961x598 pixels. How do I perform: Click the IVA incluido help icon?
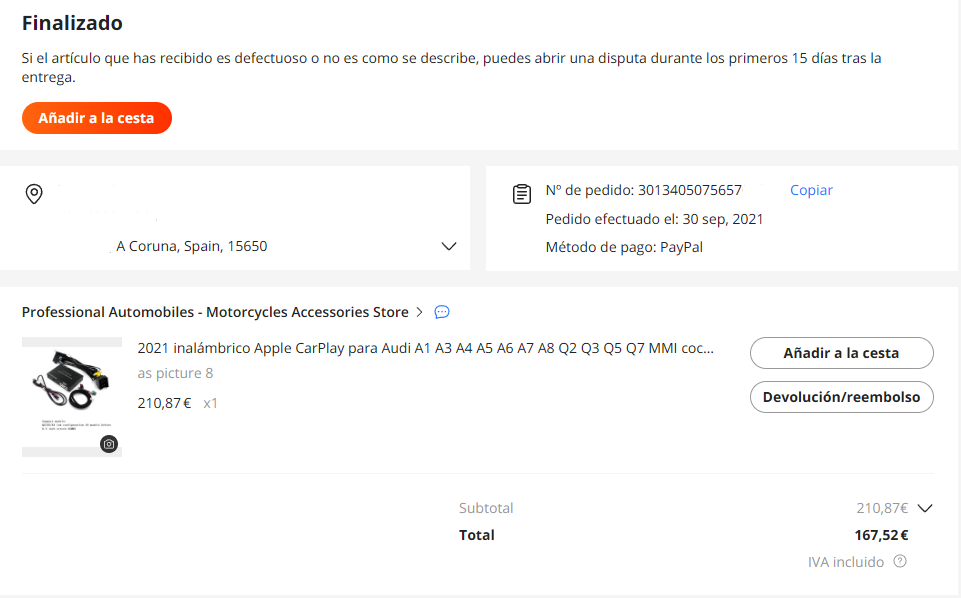900,561
